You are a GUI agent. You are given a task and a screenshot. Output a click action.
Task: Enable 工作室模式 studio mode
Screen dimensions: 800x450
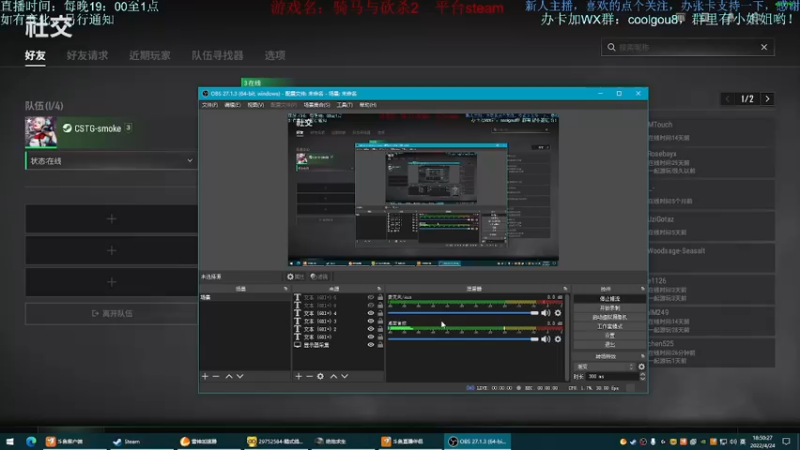609,326
